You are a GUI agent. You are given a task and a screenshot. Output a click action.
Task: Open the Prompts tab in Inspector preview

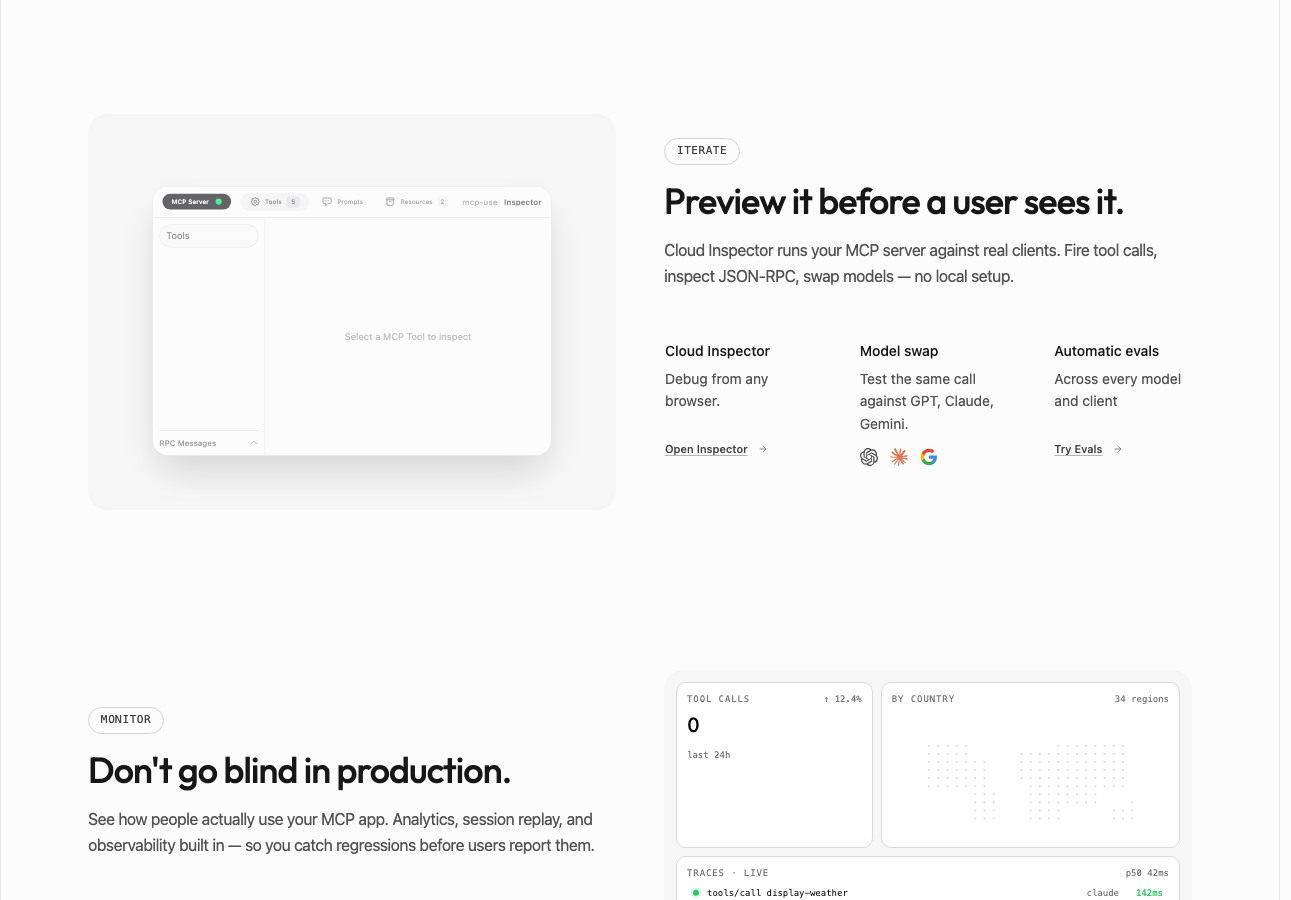coord(343,202)
